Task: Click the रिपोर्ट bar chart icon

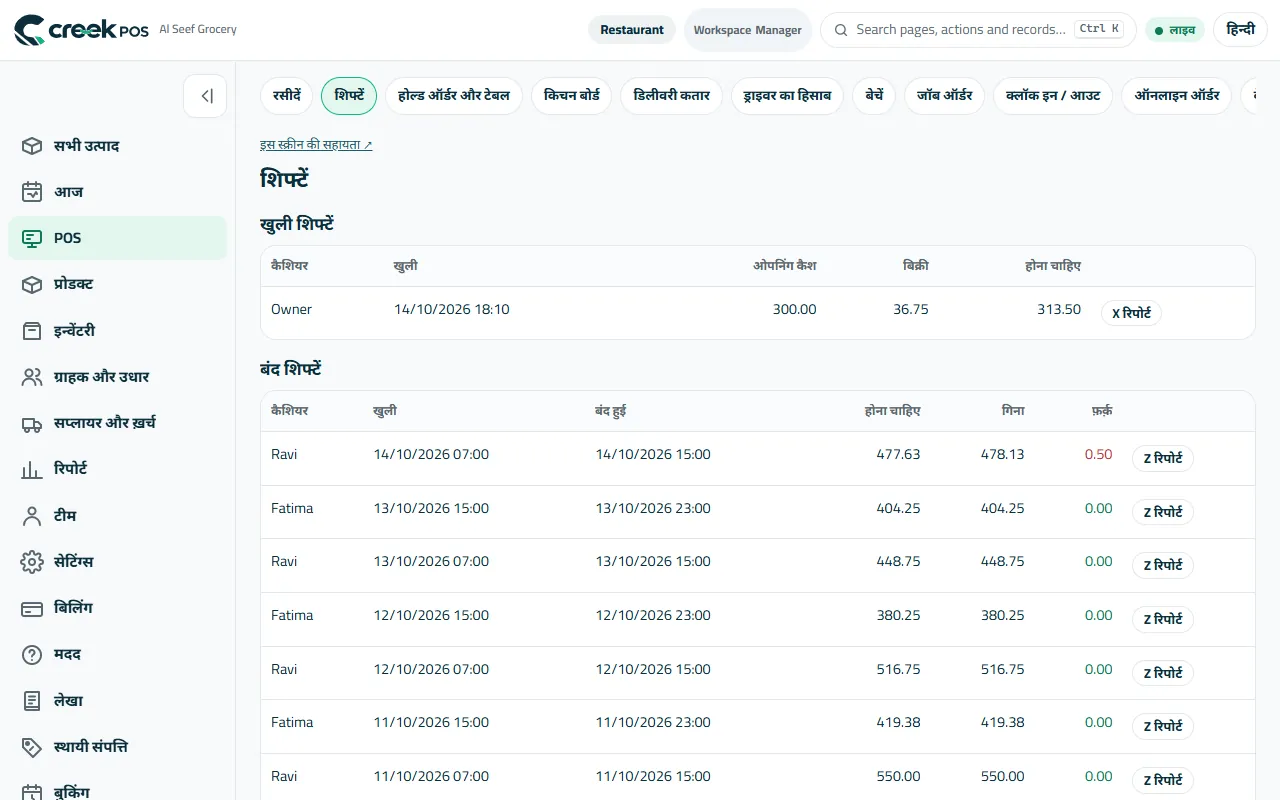Action: (x=32, y=469)
